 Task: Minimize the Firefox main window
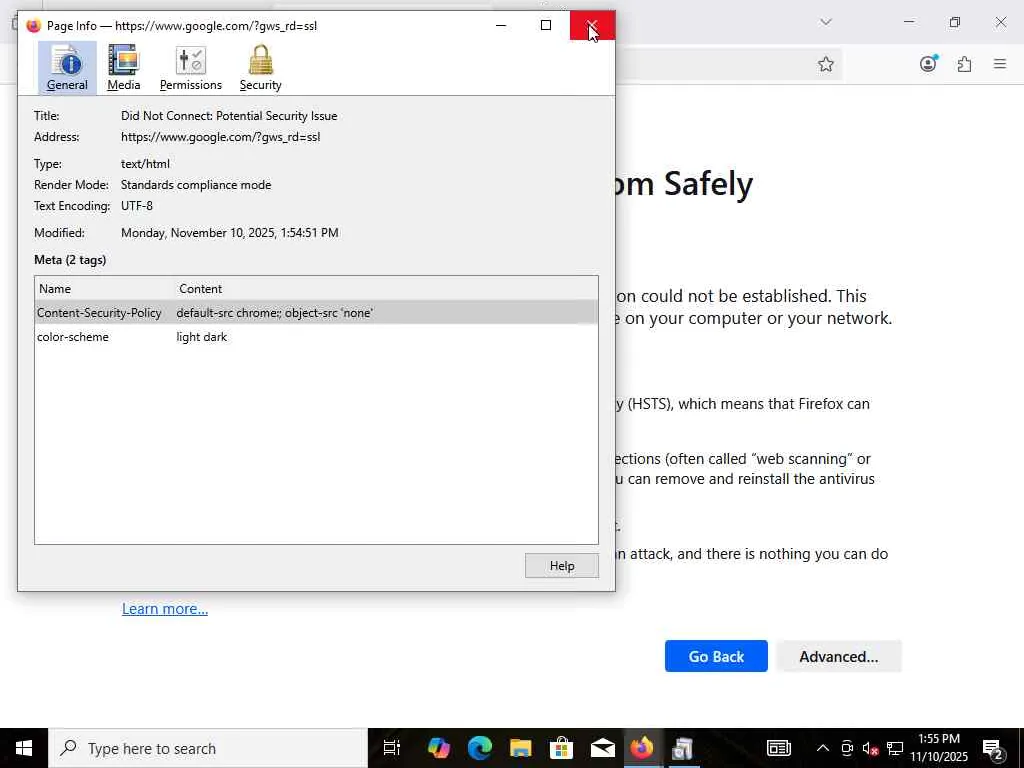[909, 22]
